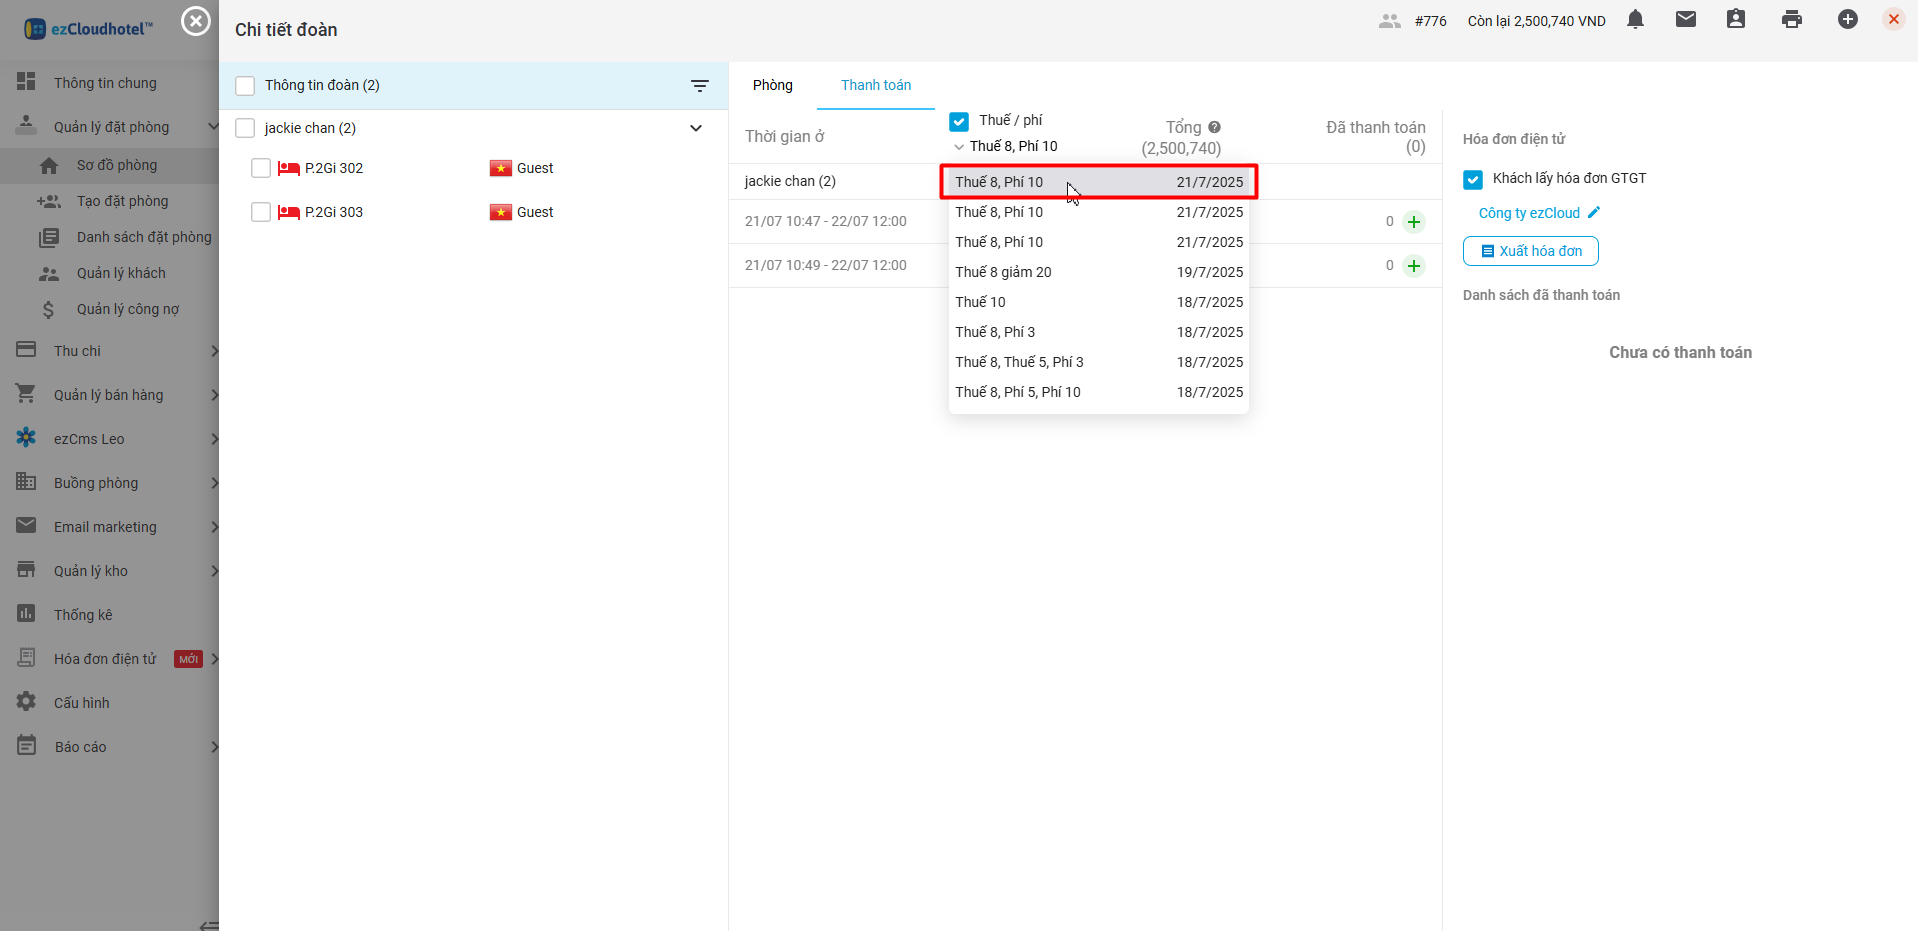
Task: Collapse the jackie chan (2) group chevron
Action: coord(696,128)
